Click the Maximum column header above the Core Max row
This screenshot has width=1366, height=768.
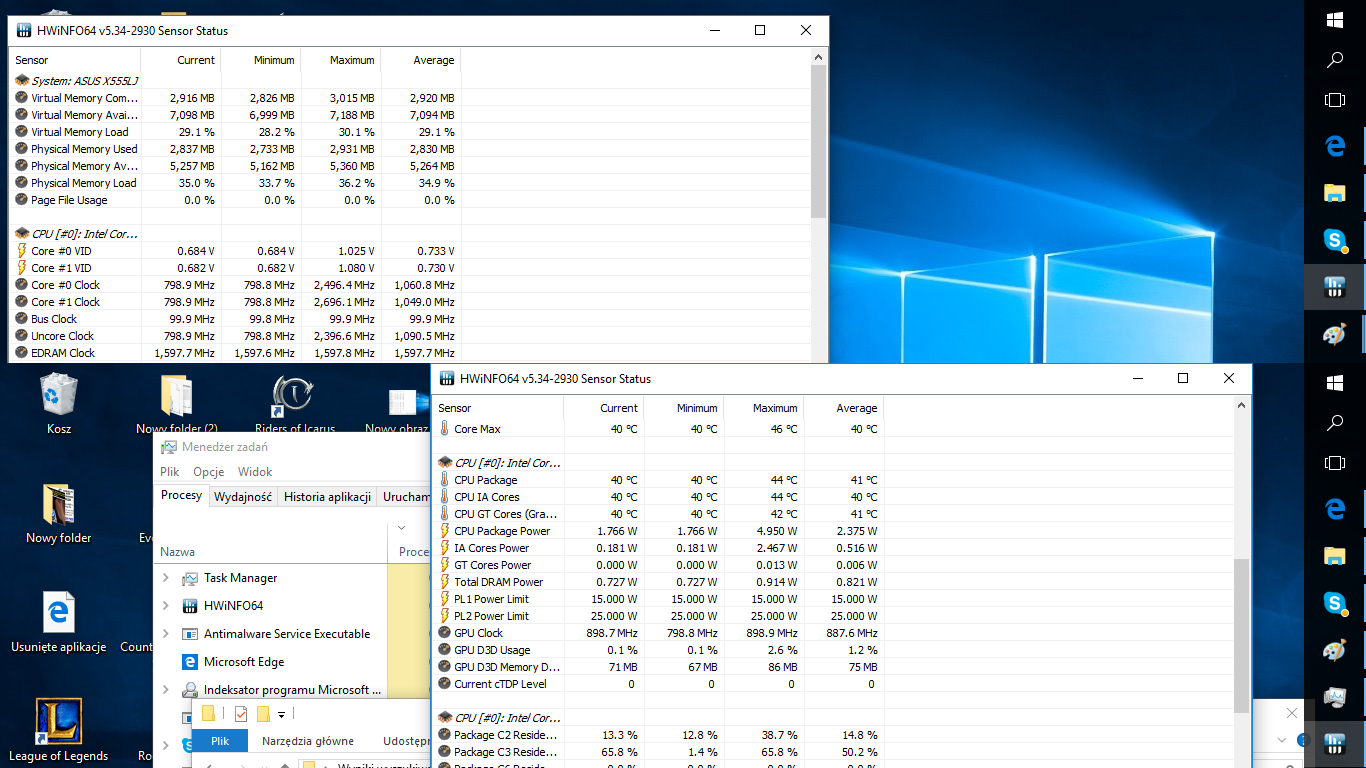764,408
